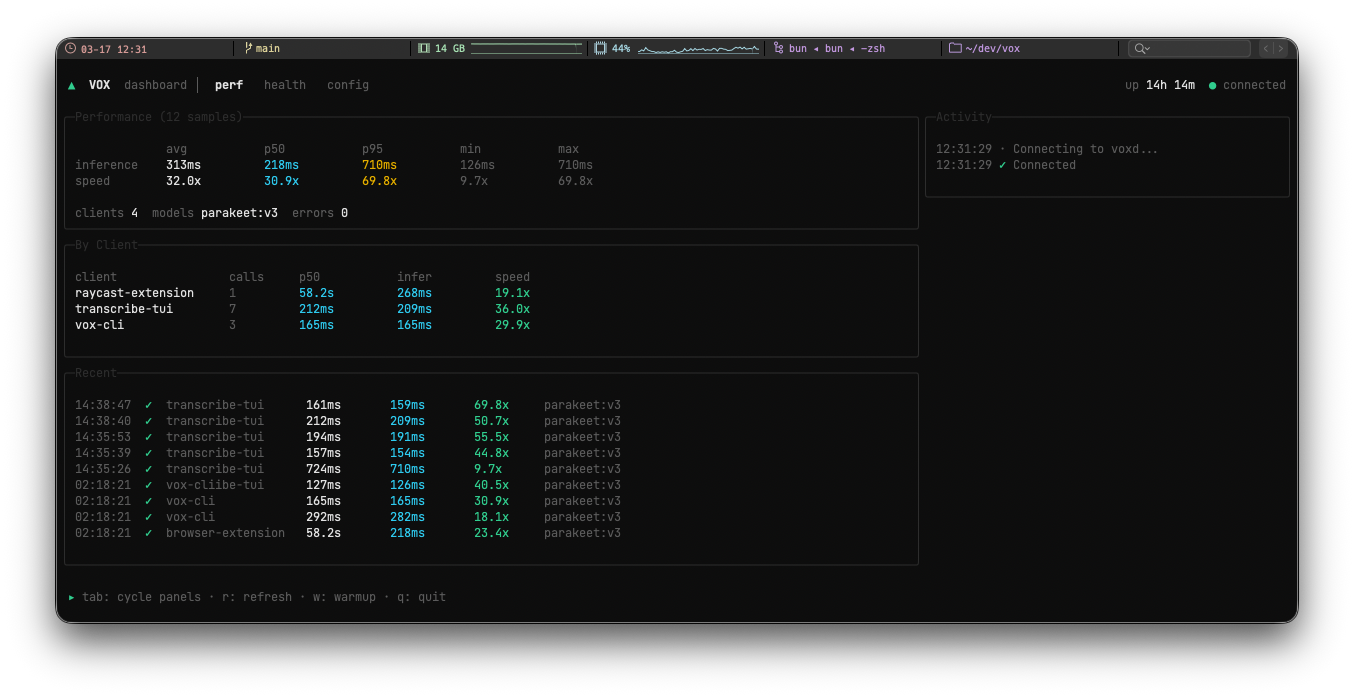Click the green connected status dot
Image resolution: width=1354 pixels, height=697 pixels.
pos(1212,86)
